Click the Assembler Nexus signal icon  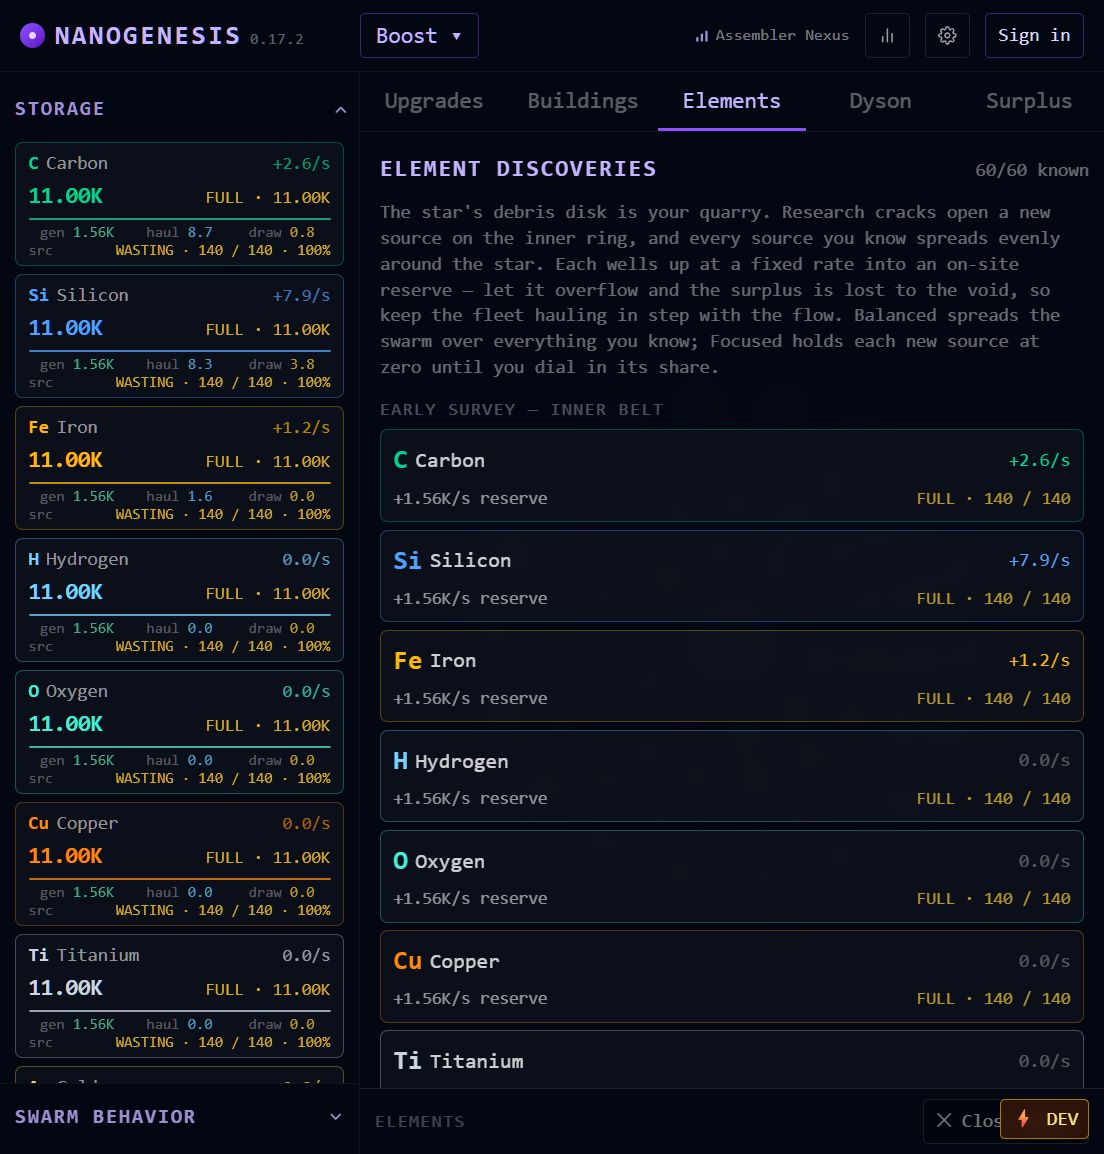tap(701, 35)
